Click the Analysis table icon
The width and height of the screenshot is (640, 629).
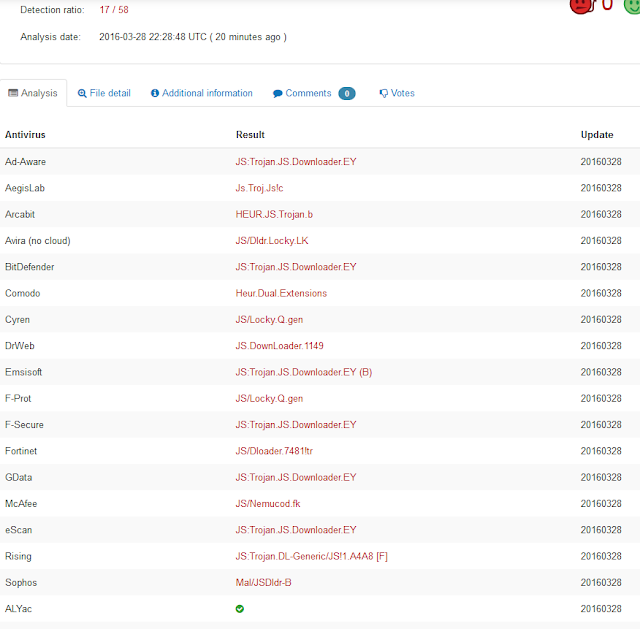13,93
